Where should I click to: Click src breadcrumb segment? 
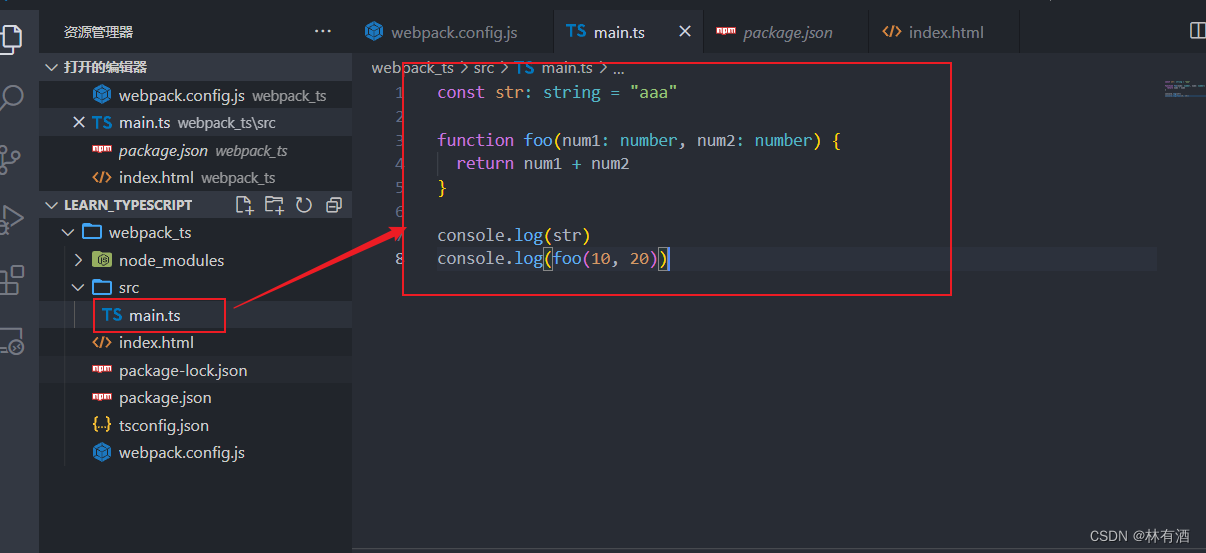pyautogui.click(x=484, y=68)
